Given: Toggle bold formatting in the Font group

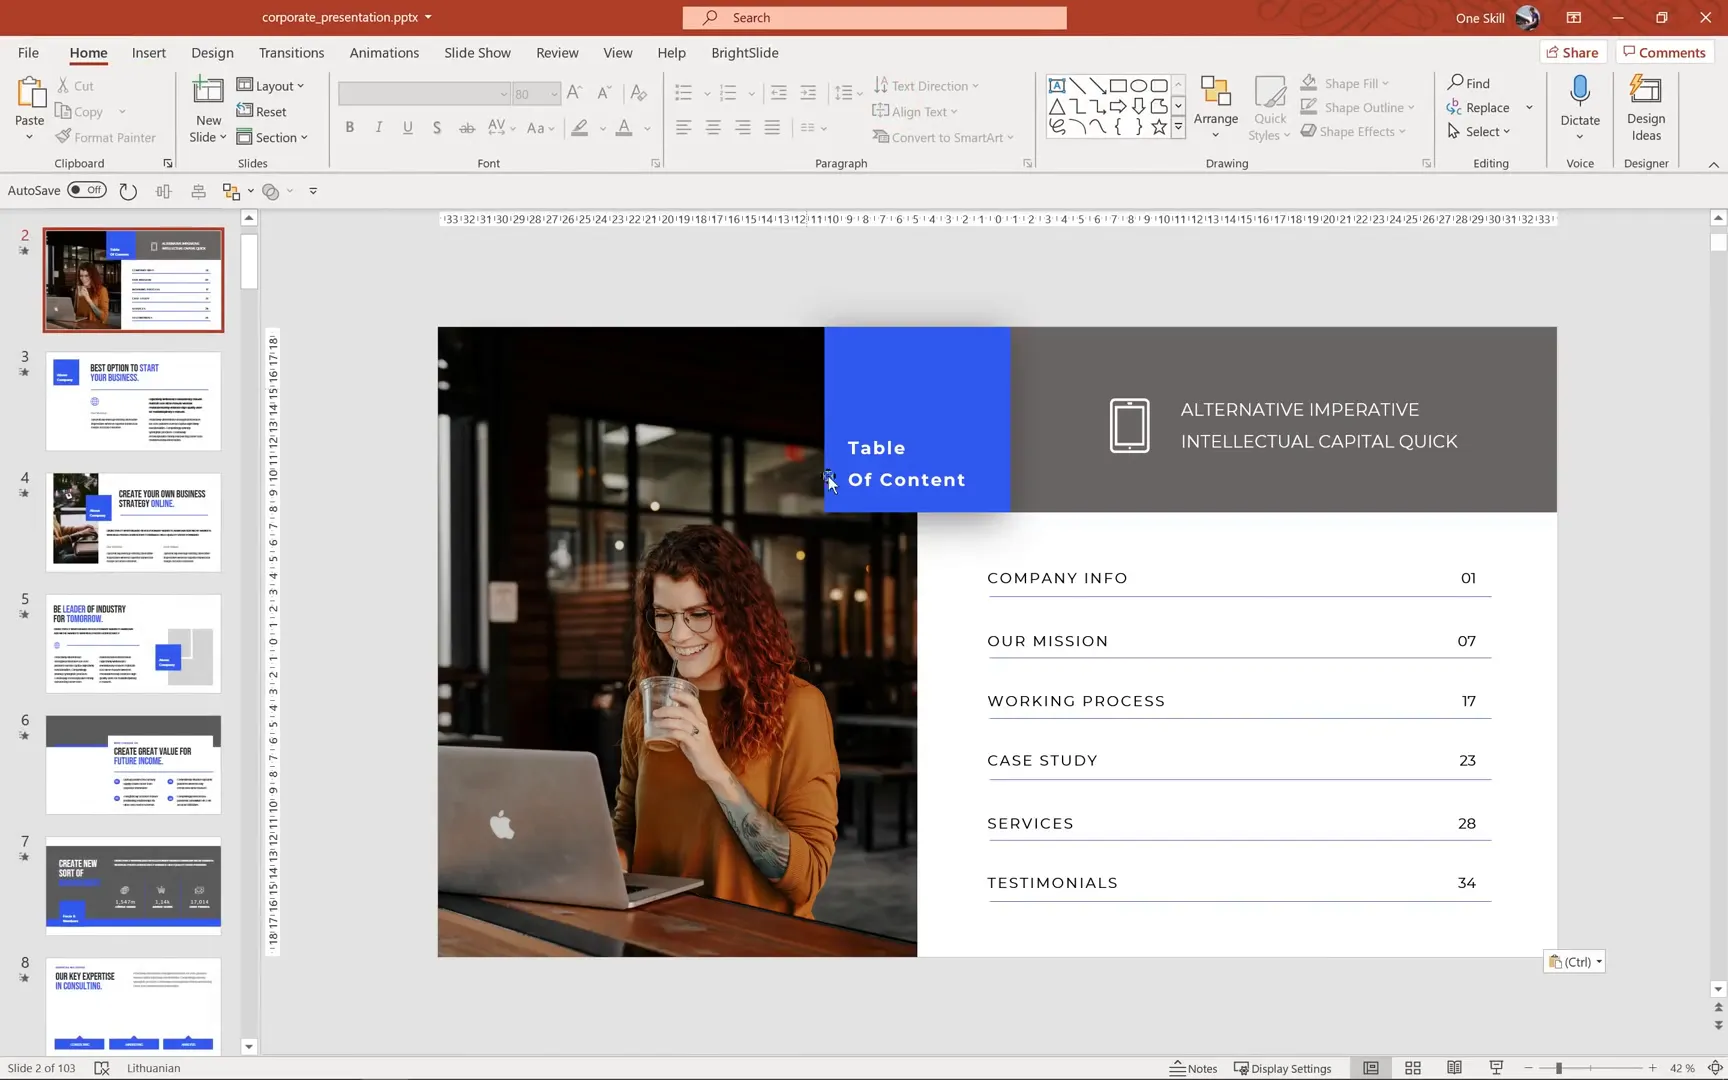Looking at the screenshot, I should click(349, 128).
